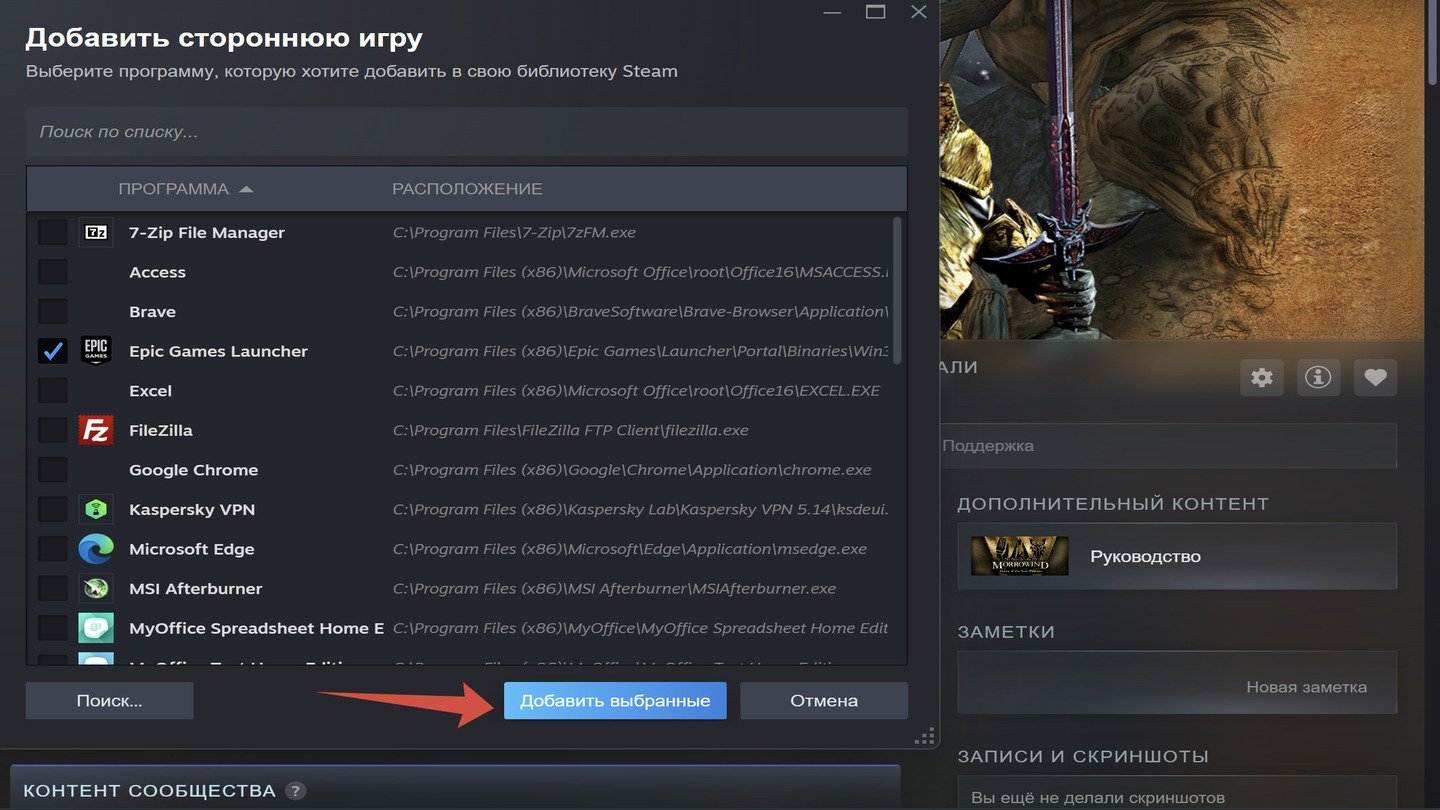1440x810 pixels.
Task: Check the Access checkbox
Action: pyautogui.click(x=52, y=272)
